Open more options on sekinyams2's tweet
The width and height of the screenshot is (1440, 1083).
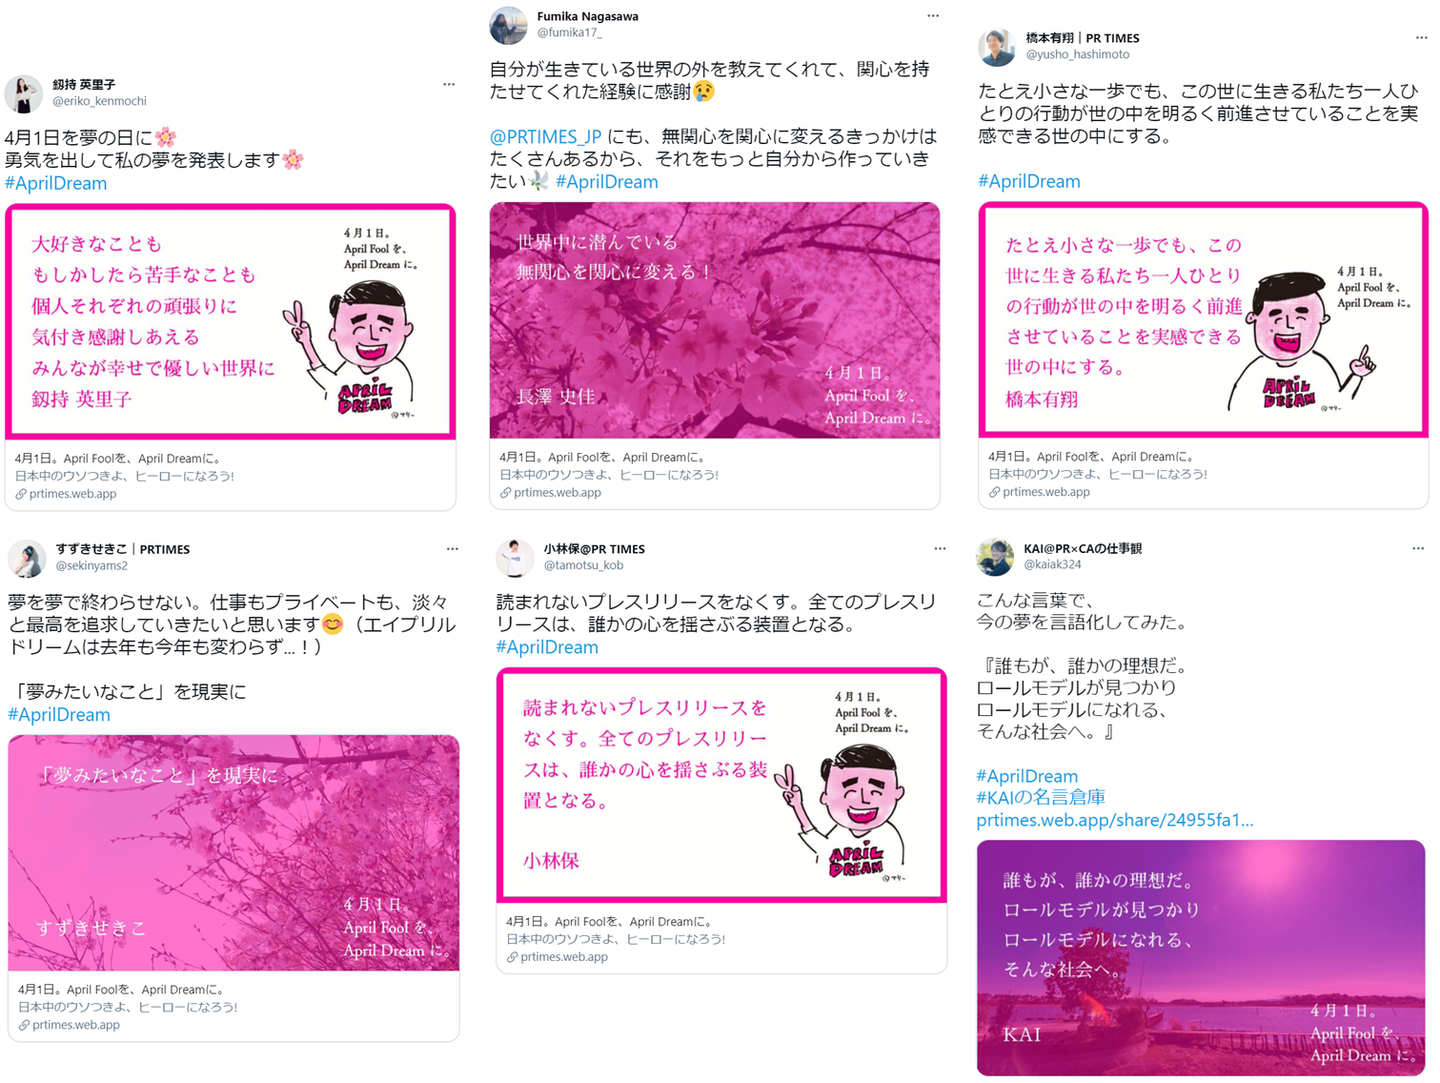click(x=452, y=549)
